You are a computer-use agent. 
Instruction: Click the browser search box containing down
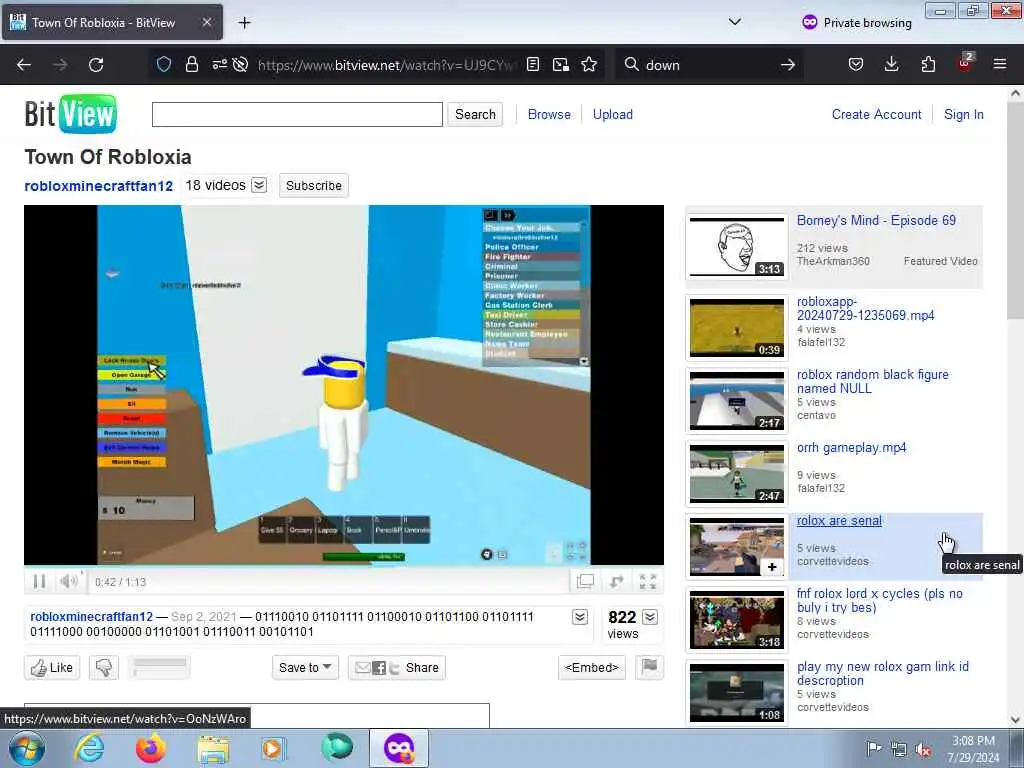point(709,65)
